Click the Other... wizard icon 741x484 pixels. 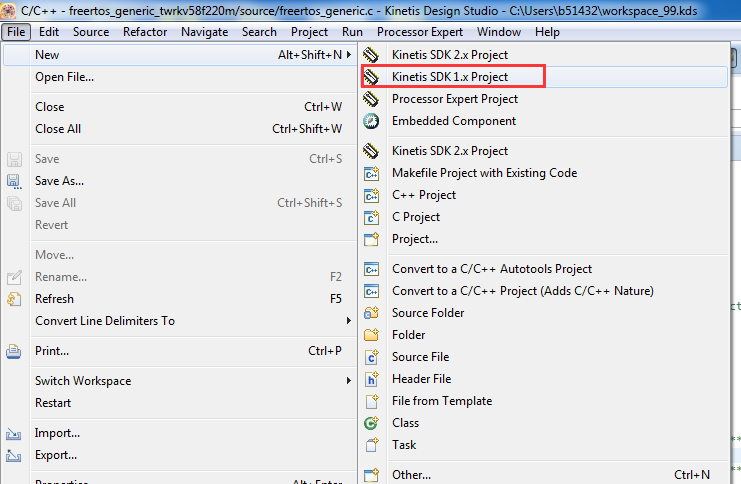tap(371, 475)
